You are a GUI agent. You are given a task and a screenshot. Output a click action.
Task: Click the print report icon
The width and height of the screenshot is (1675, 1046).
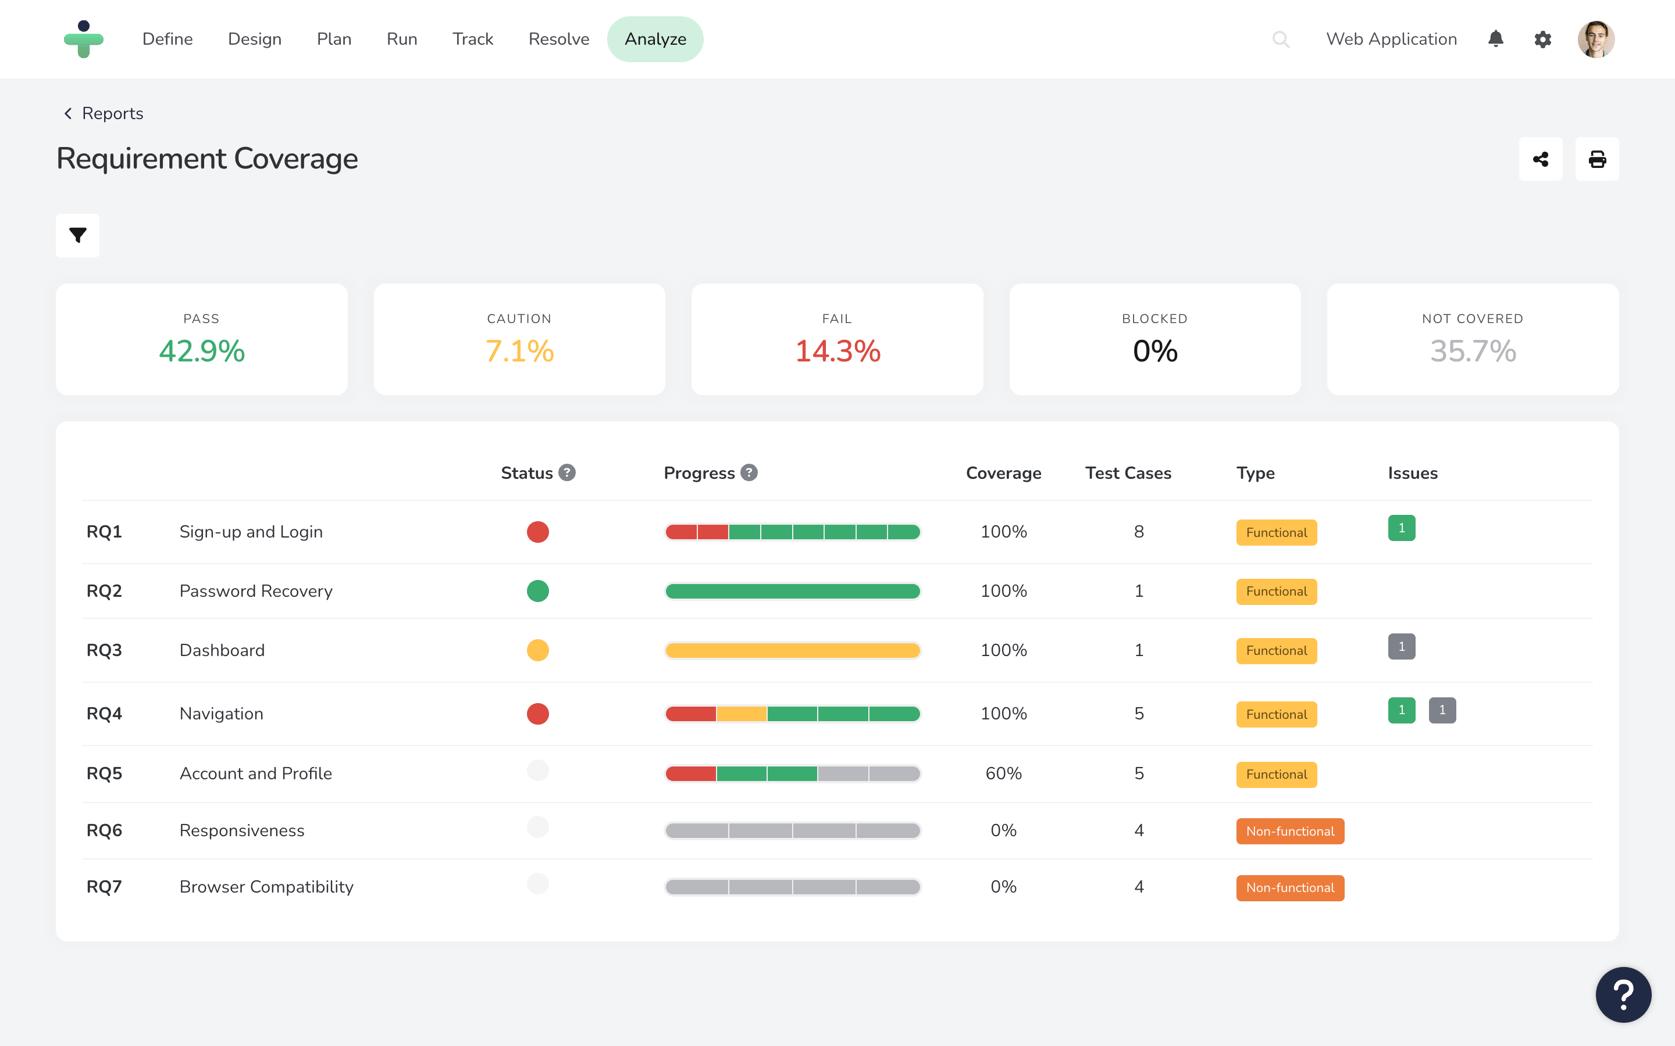1597,159
